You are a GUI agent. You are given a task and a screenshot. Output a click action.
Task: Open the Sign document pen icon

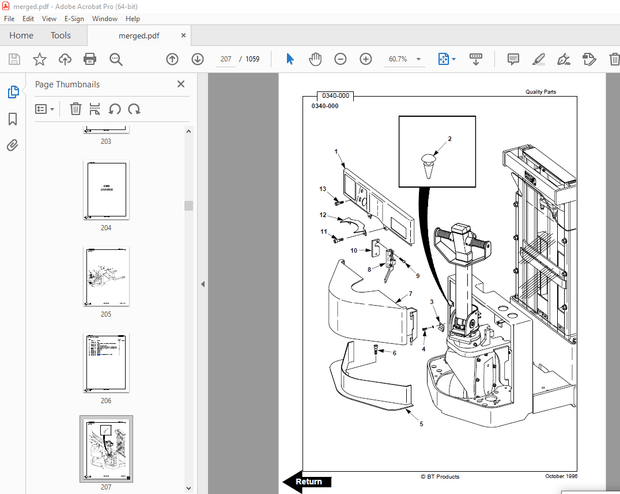tap(563, 59)
